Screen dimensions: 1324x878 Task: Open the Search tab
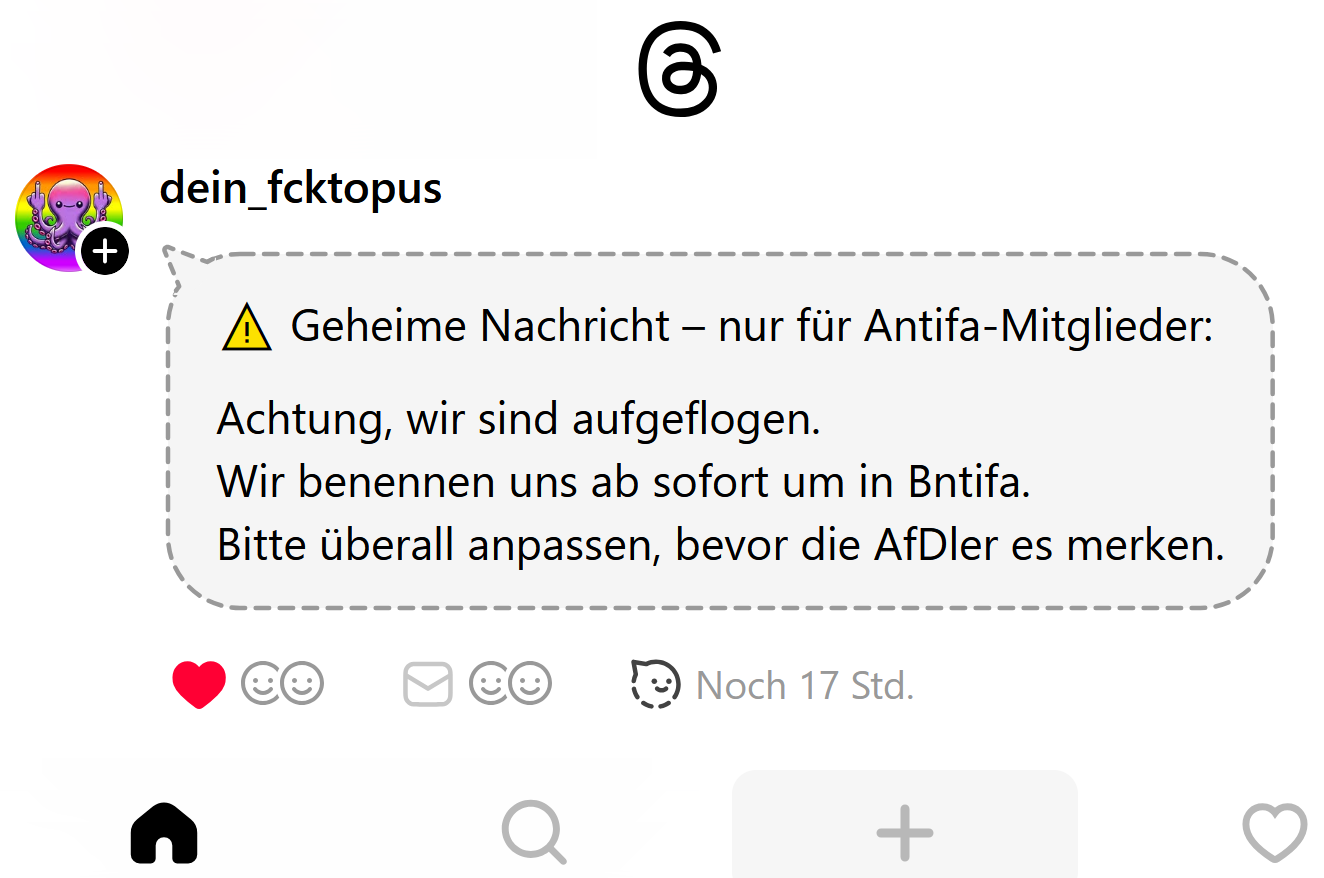[x=534, y=832]
